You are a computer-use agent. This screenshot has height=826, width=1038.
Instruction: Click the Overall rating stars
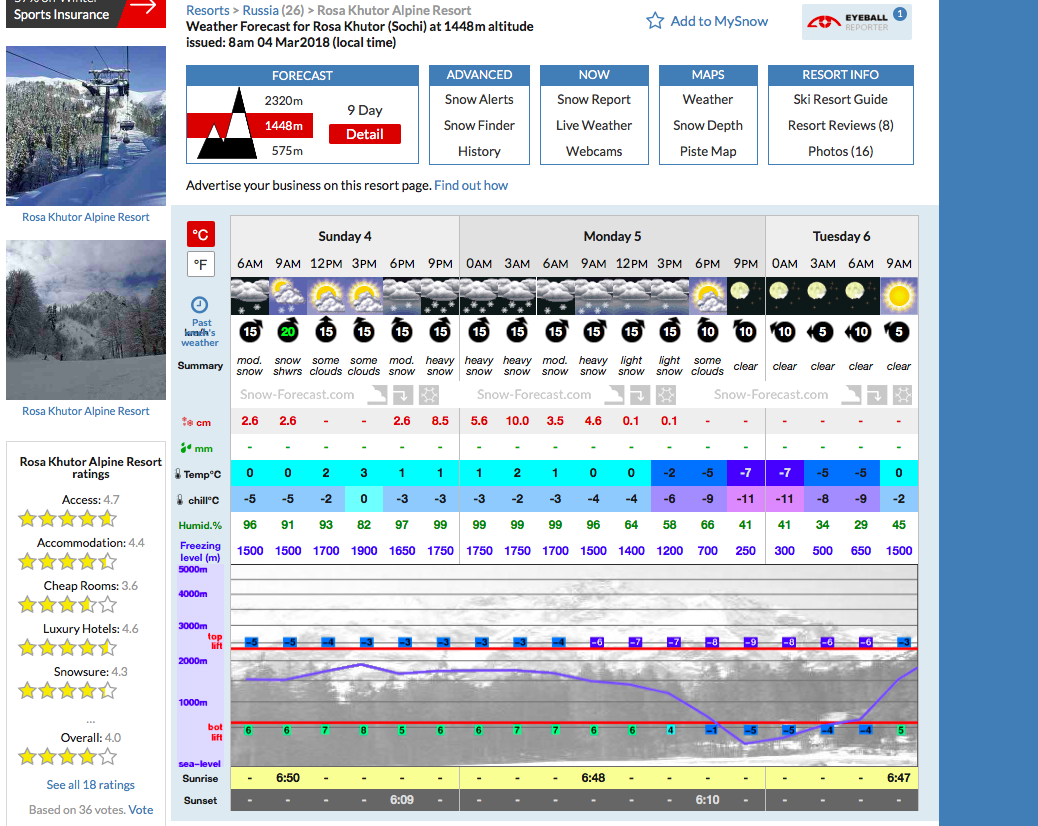(67, 757)
